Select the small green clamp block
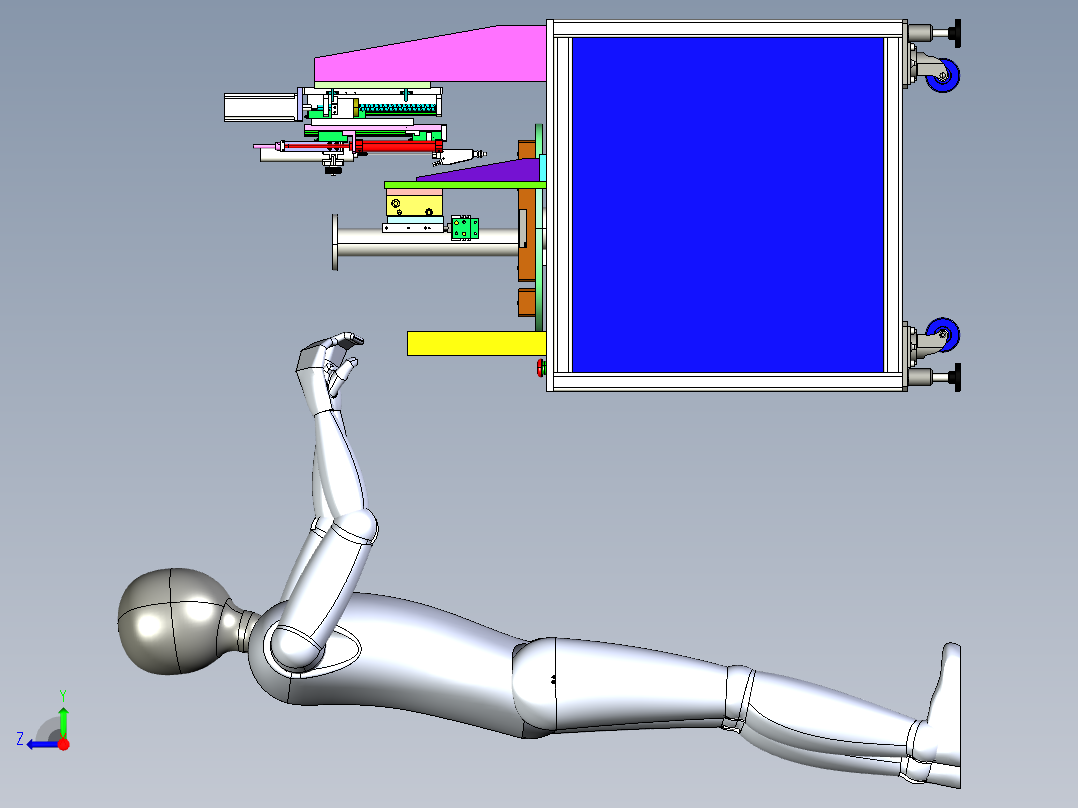The image size is (1078, 808). (465, 228)
